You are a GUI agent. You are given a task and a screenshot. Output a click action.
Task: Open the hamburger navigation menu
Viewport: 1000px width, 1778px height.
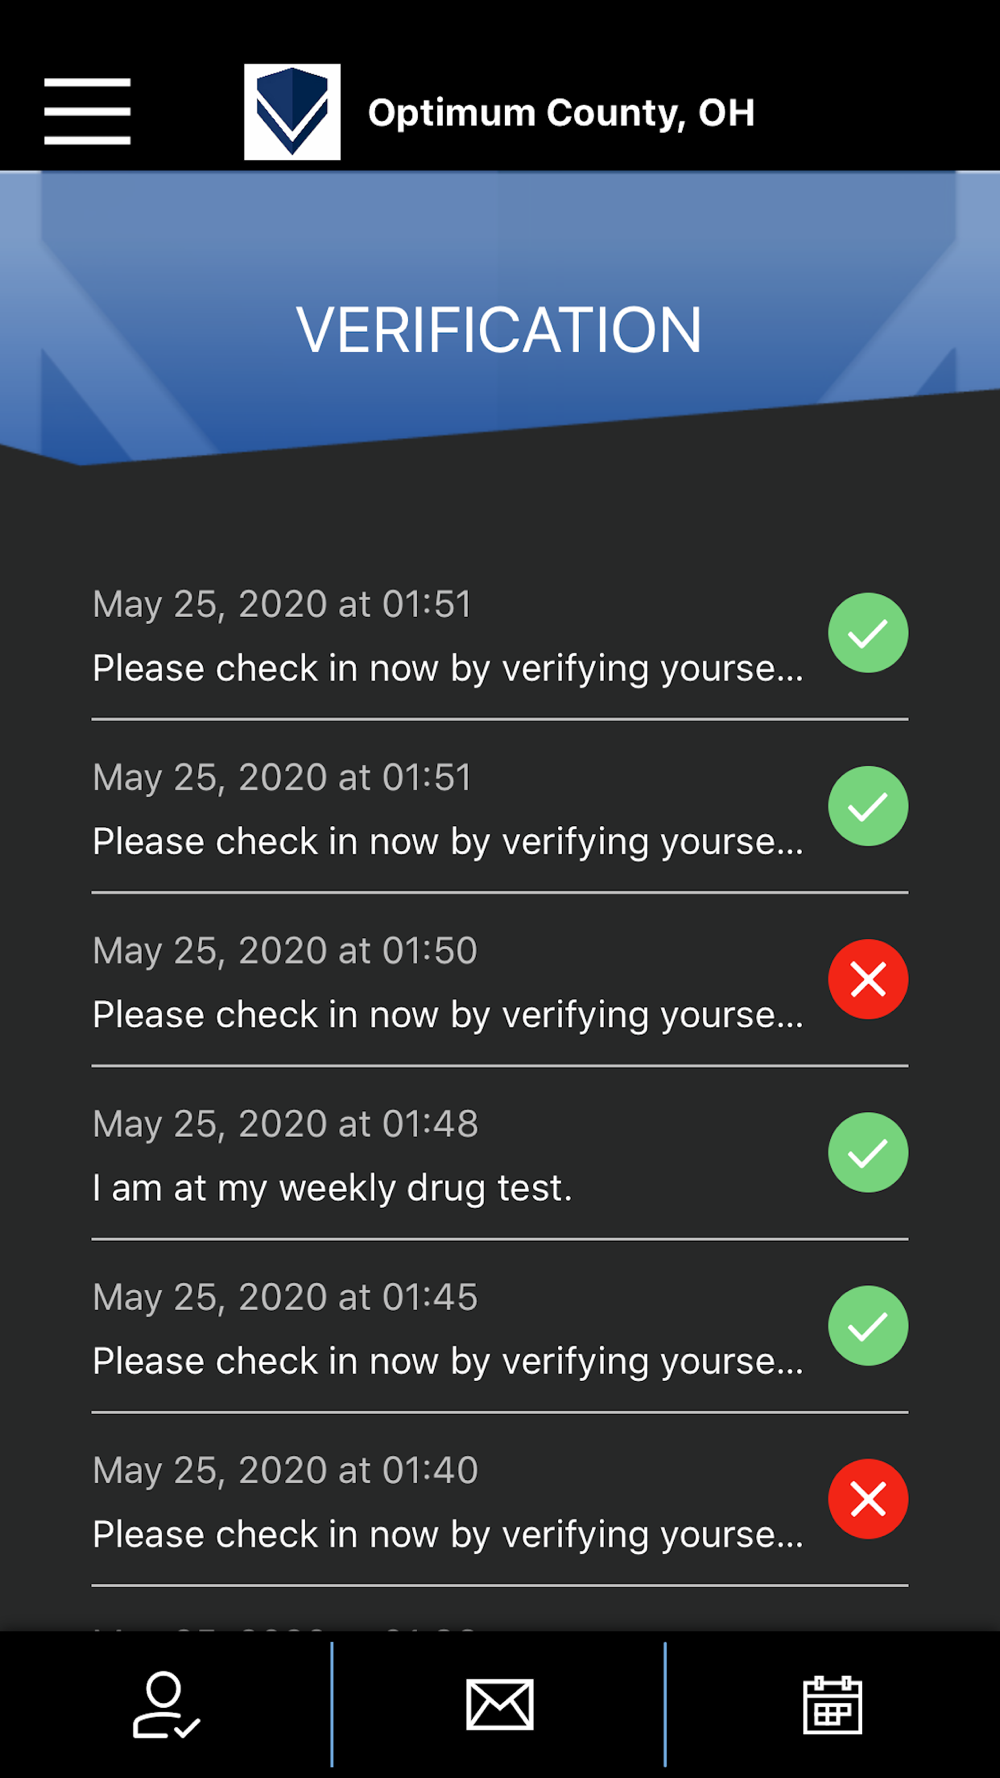click(87, 111)
